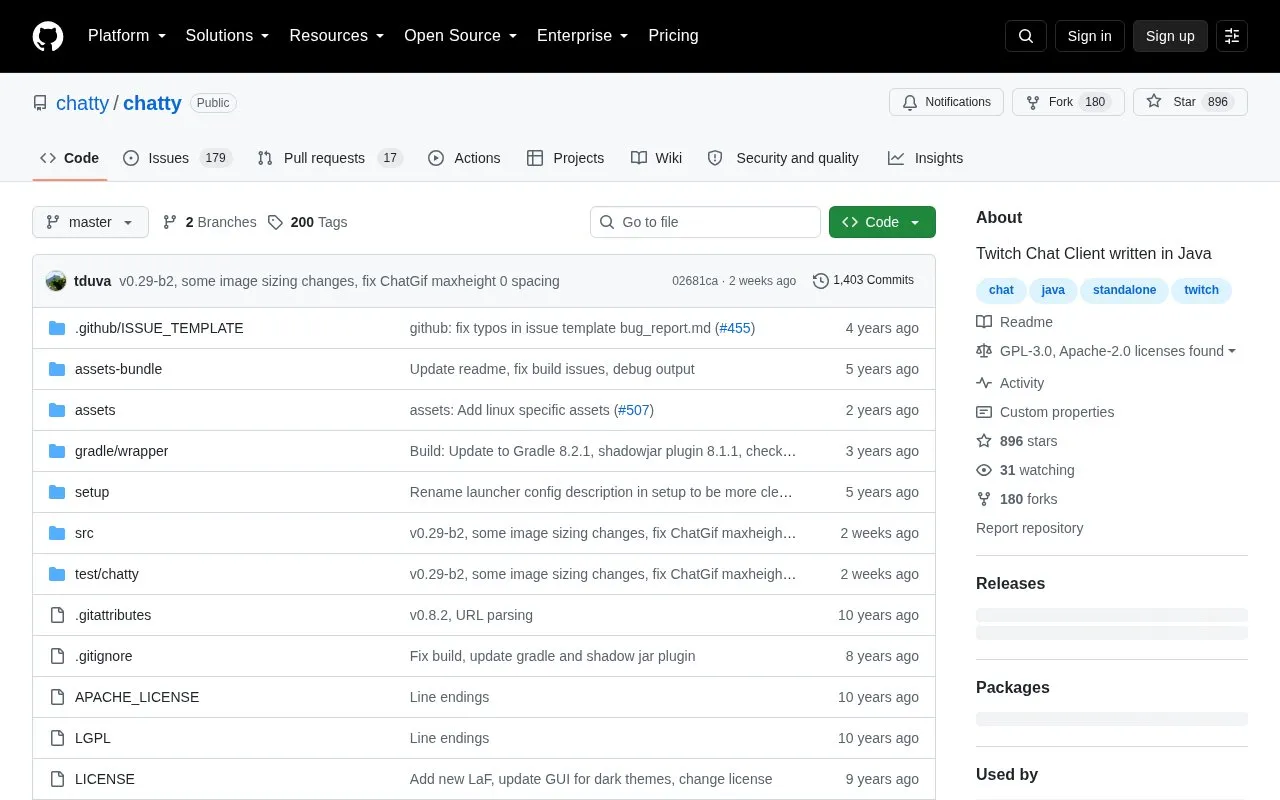
Task: Open the gradle/wrapper folder
Action: click(121, 451)
